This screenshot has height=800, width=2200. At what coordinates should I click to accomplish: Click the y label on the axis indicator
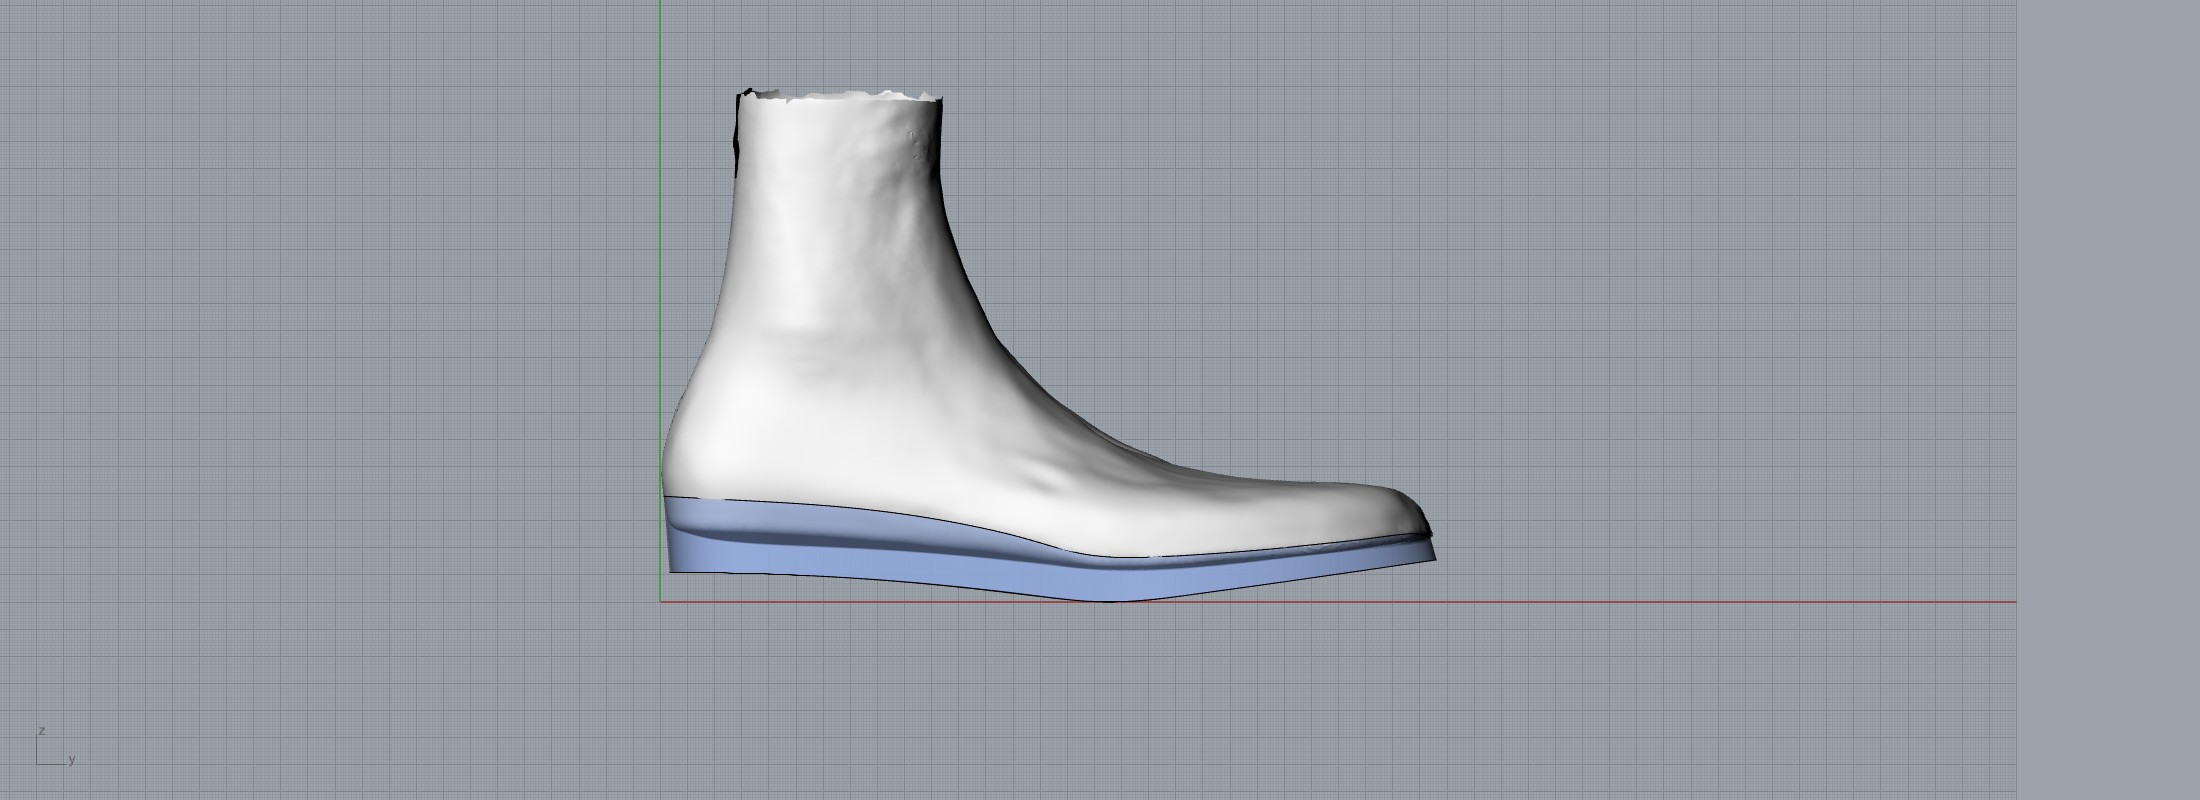tap(72, 760)
